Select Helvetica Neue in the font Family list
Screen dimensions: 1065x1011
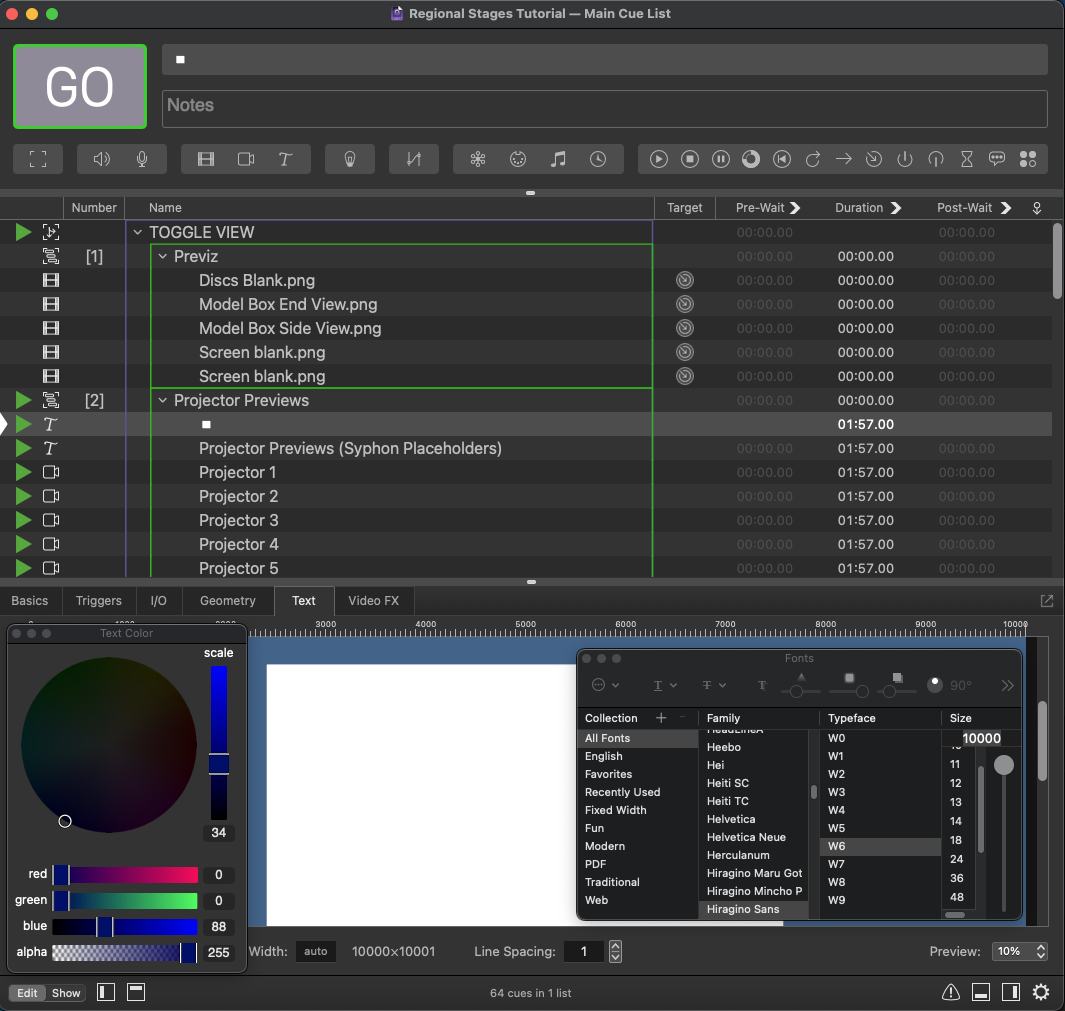(746, 837)
